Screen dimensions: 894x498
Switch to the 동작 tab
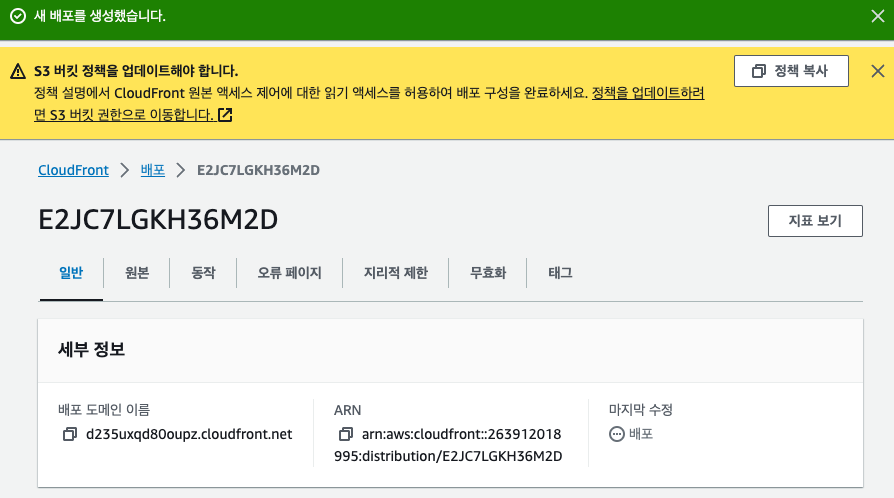click(x=203, y=273)
